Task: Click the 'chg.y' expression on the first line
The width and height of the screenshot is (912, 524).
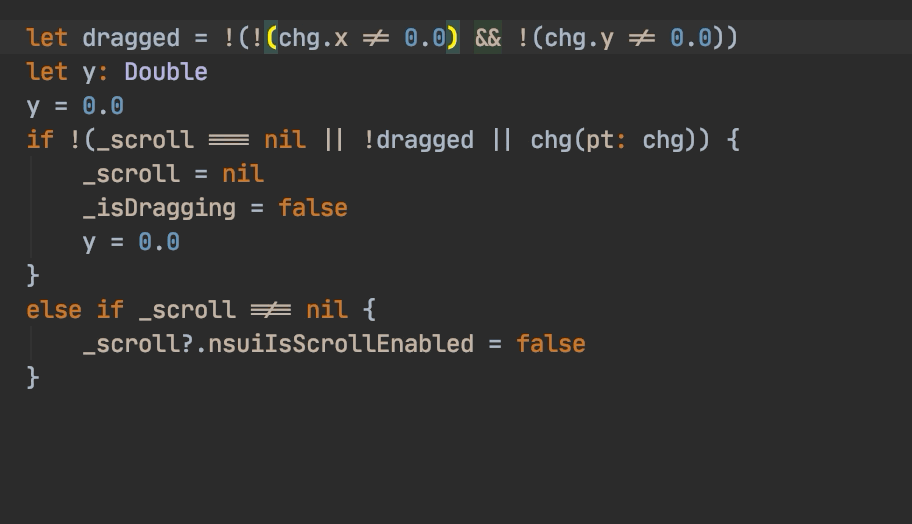Action: coord(579,38)
